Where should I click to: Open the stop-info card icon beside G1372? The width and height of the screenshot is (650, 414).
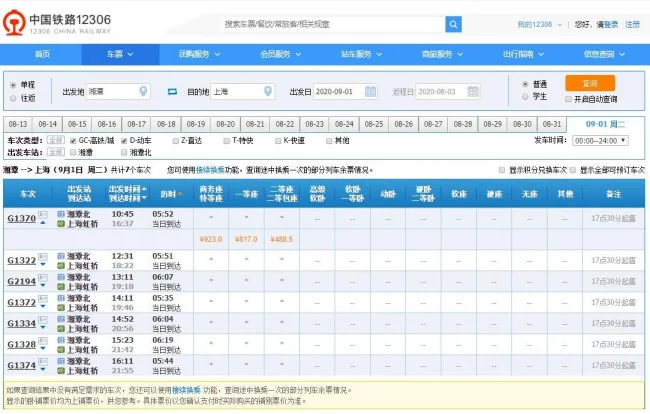[43, 299]
